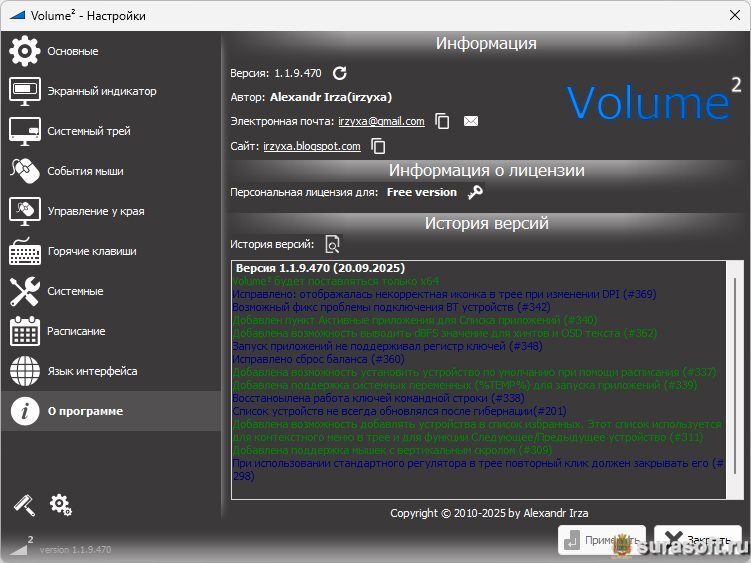Switch to События мыши section
751x563 pixels.
coord(85,171)
